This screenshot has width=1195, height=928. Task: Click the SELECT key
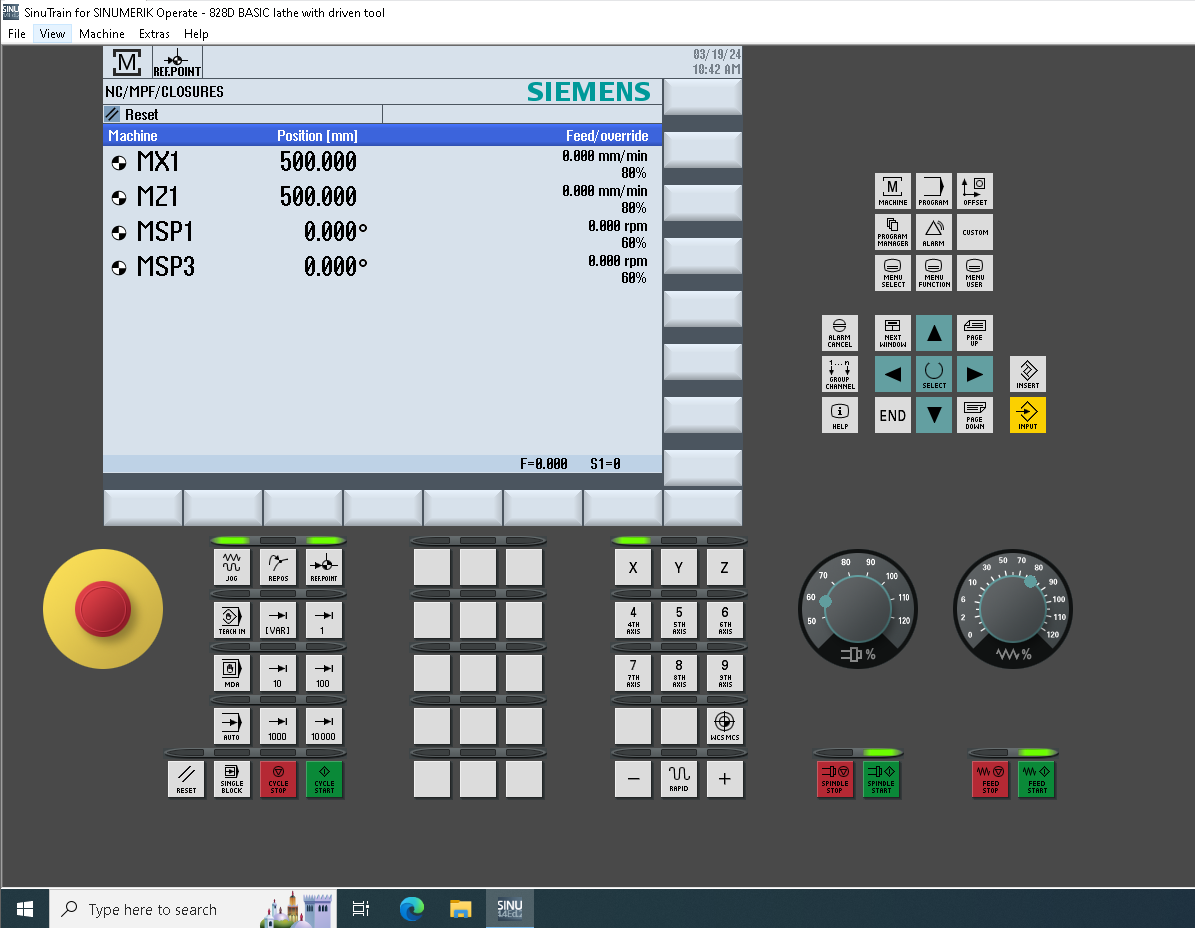click(934, 374)
